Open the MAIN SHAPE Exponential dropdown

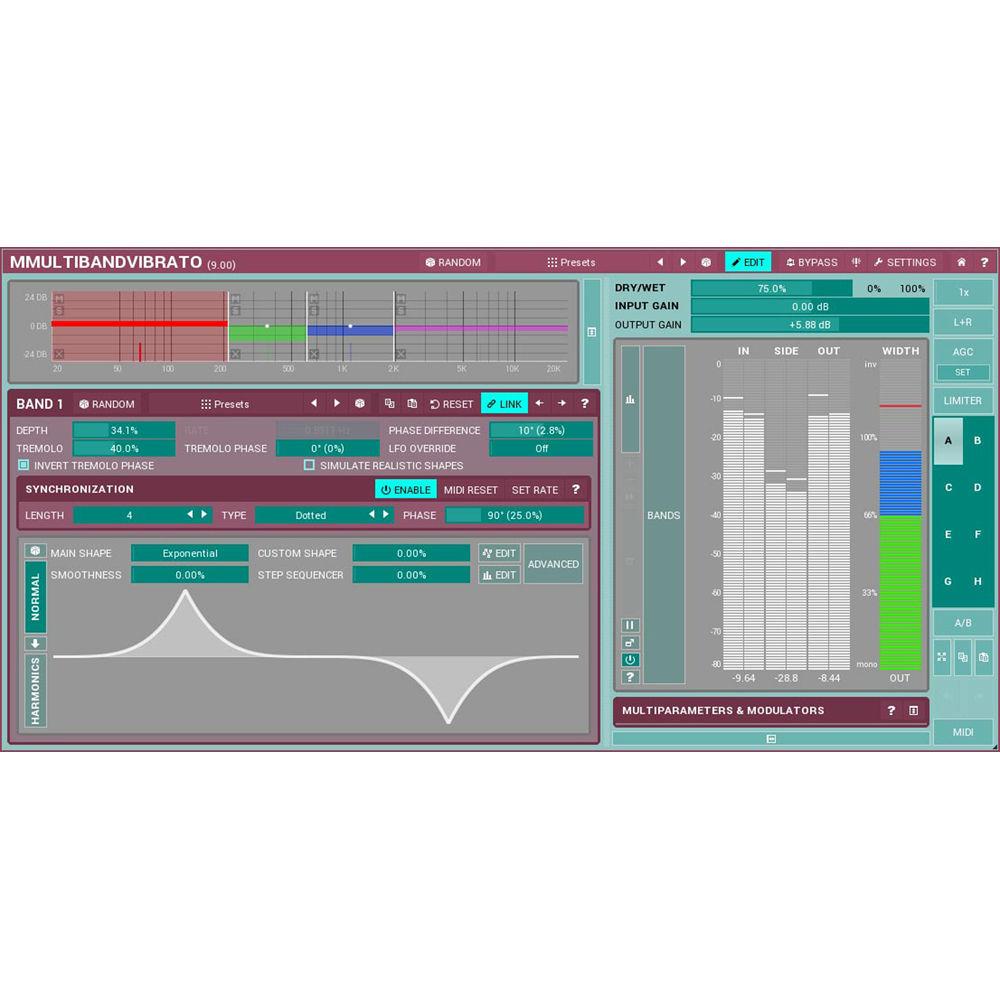click(x=189, y=552)
